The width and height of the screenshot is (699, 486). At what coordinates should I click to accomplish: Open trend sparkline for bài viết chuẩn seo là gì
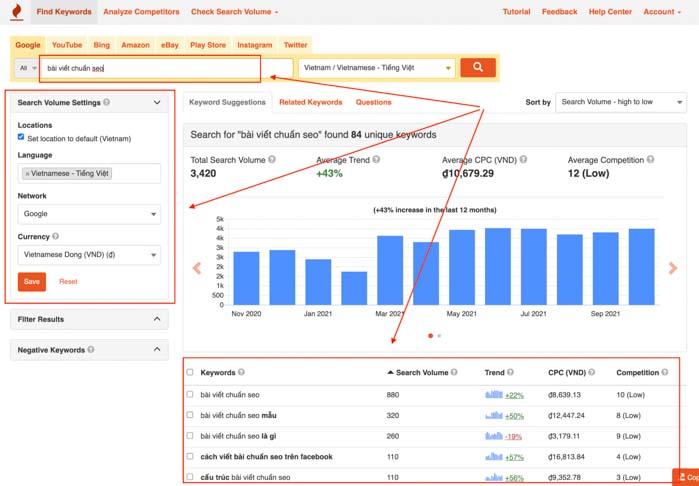(x=493, y=436)
